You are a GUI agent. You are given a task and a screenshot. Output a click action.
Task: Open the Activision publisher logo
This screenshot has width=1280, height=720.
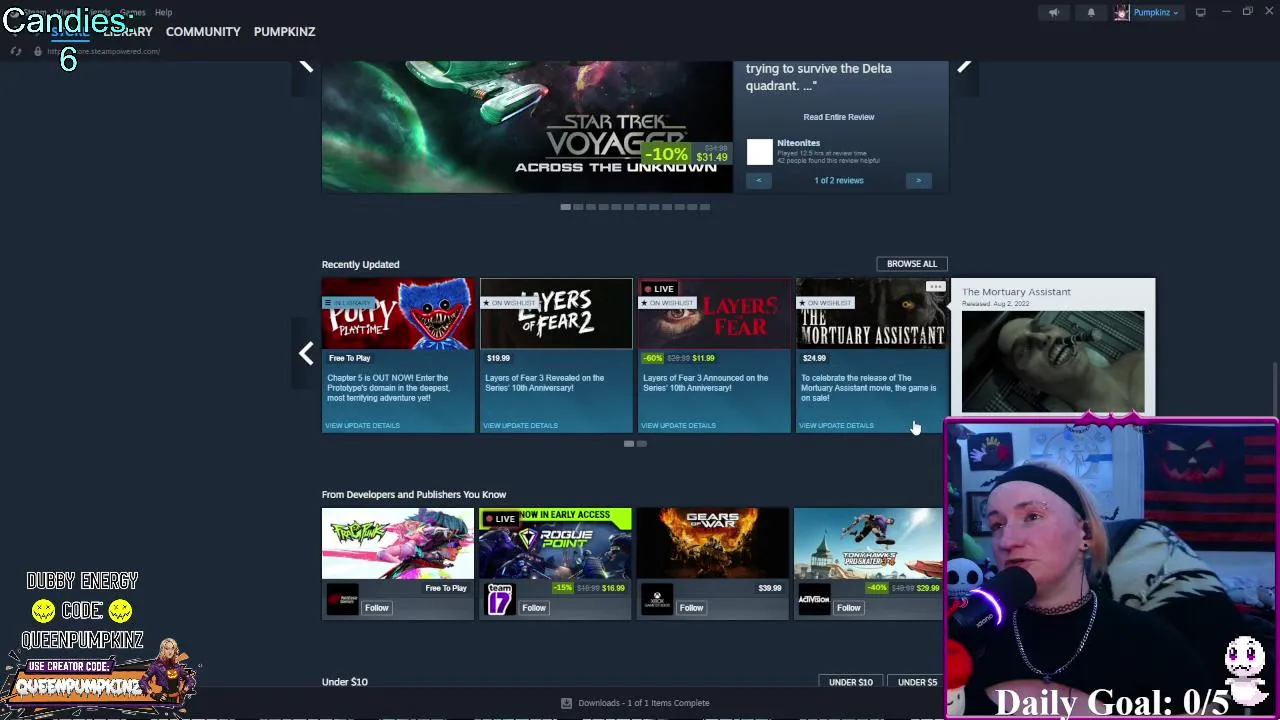pos(814,599)
